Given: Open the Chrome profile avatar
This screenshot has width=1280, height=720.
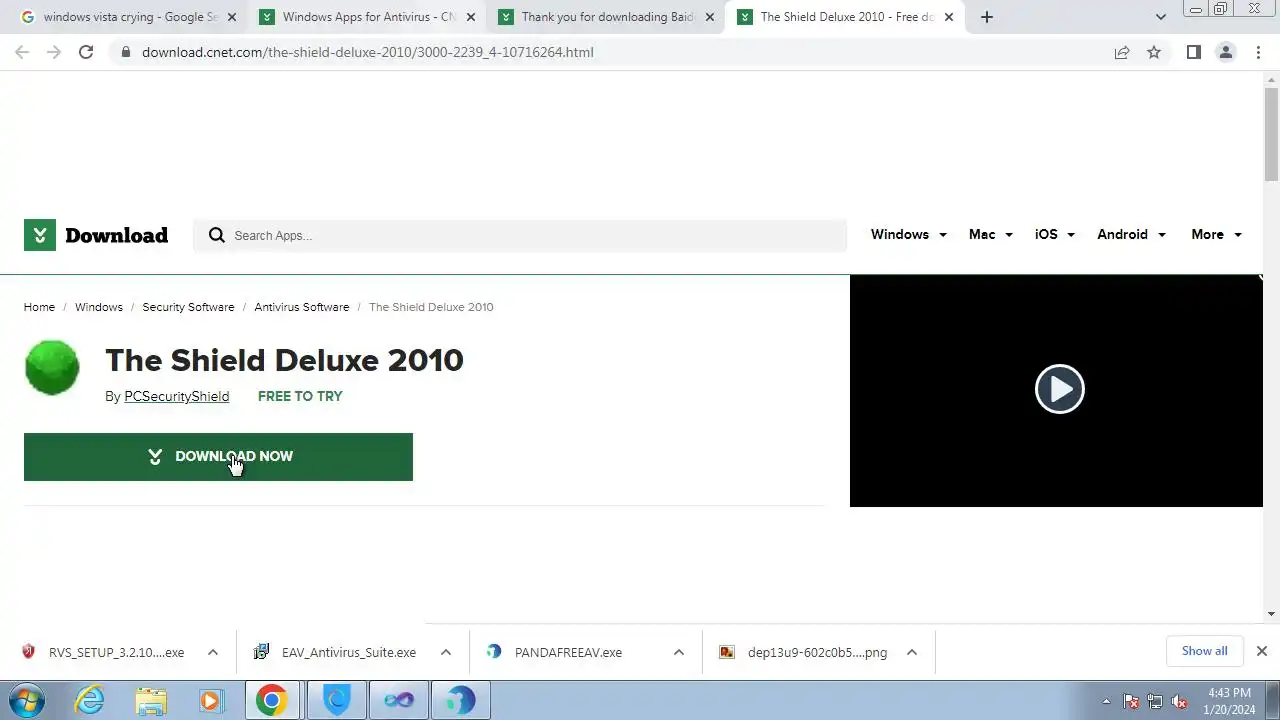Looking at the screenshot, I should [x=1226, y=52].
